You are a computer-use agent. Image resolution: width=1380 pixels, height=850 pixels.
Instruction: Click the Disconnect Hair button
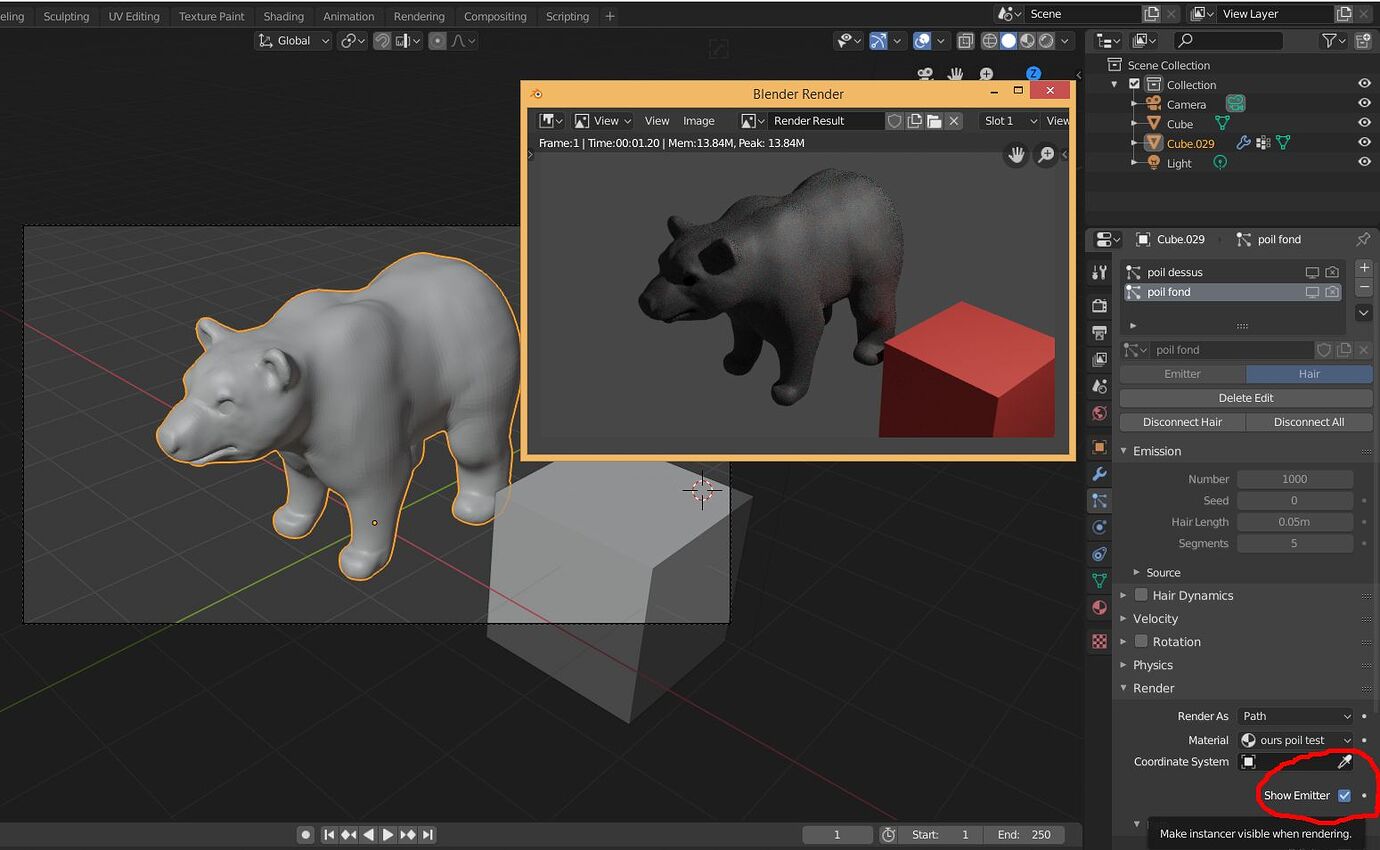coord(1182,422)
